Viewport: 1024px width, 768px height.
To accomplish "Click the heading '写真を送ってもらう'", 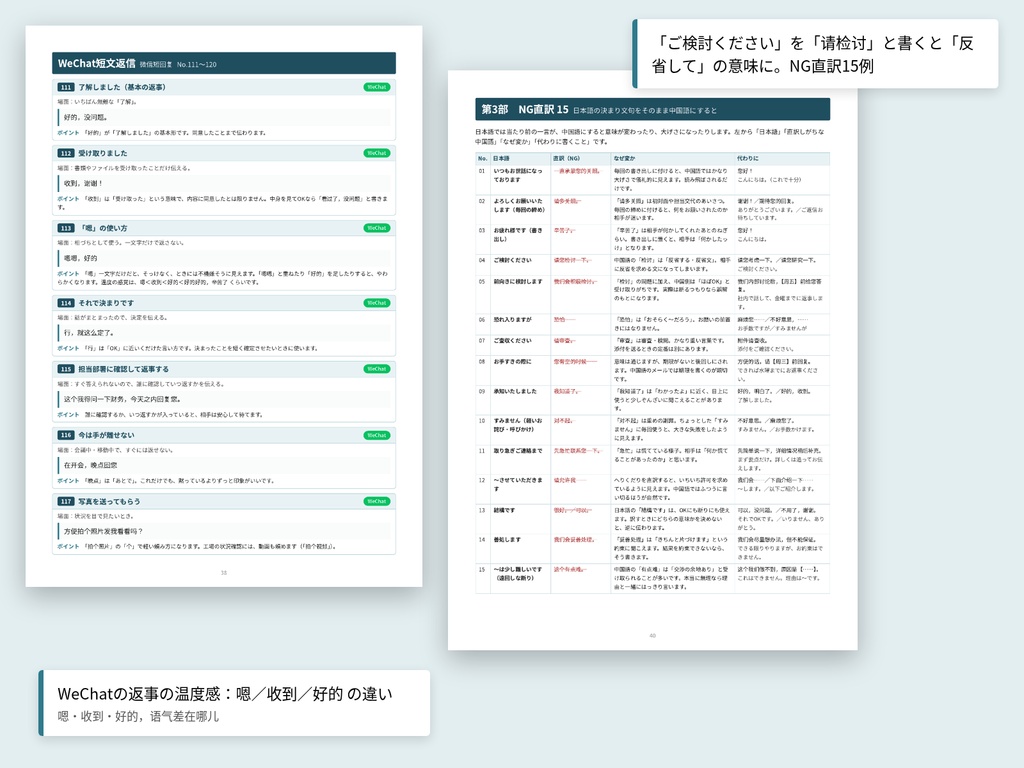I will pos(109,502).
